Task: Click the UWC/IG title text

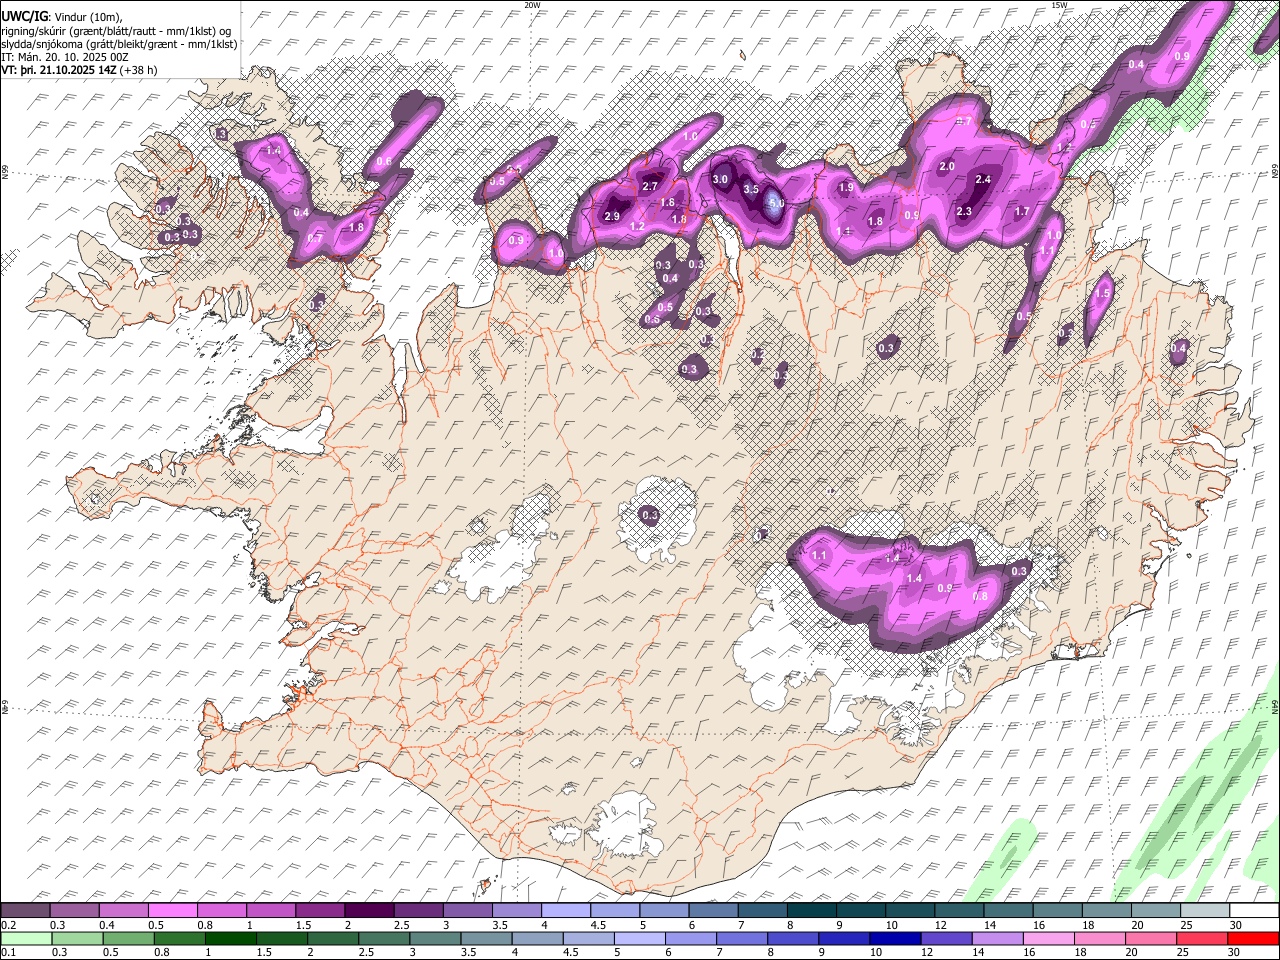Action: point(25,15)
